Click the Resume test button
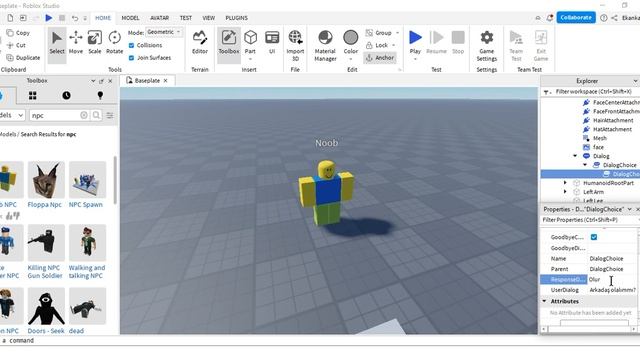 pos(436,43)
